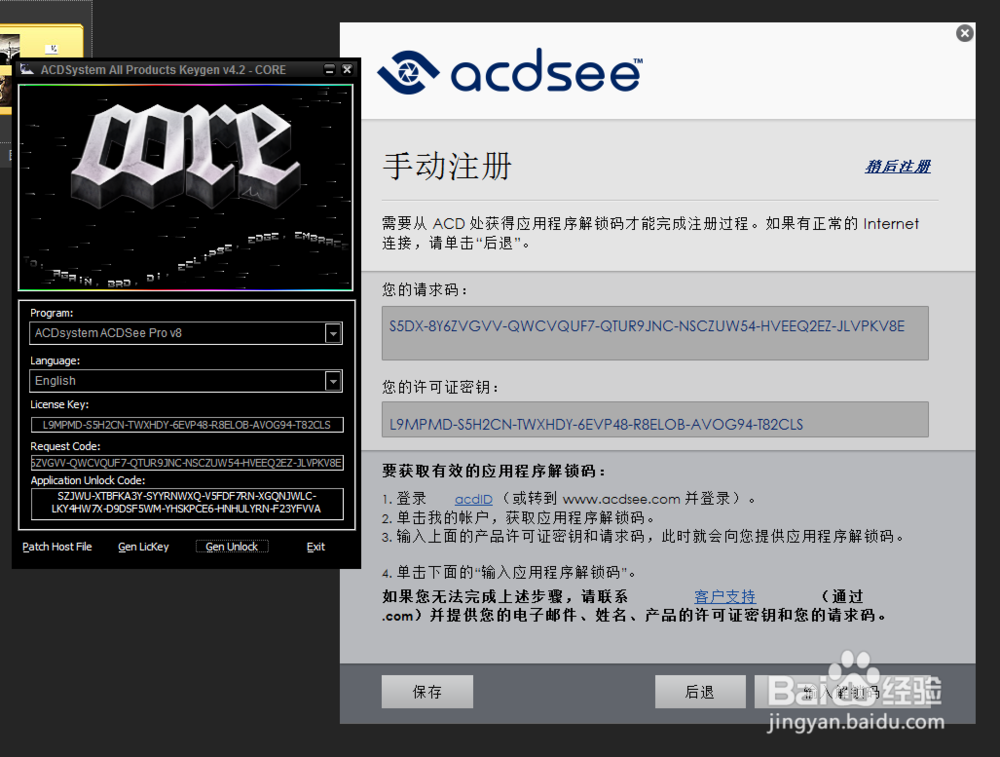The width and height of the screenshot is (1000, 757).
Task: Click the Gen Unlock button in keygen
Action: tap(232, 547)
